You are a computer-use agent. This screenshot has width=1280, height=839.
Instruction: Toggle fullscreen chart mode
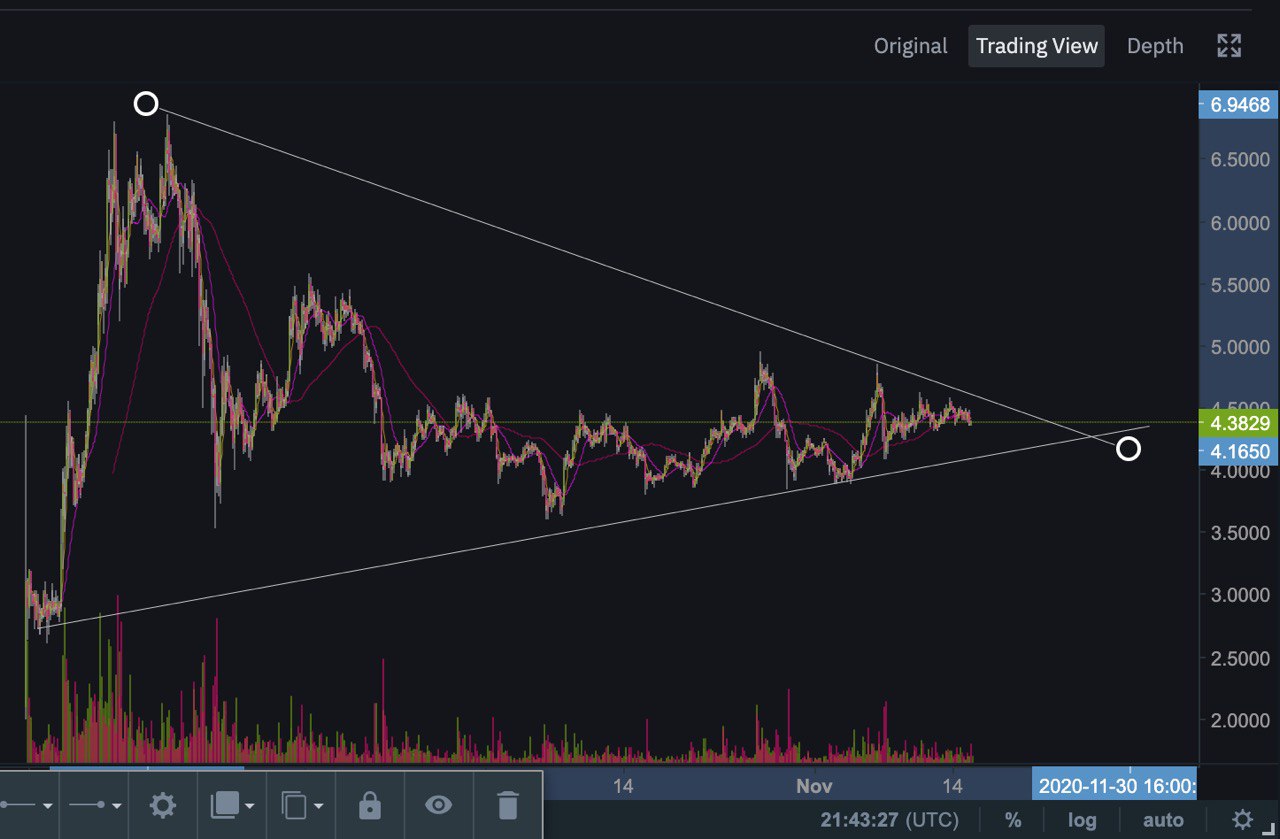click(x=1229, y=45)
